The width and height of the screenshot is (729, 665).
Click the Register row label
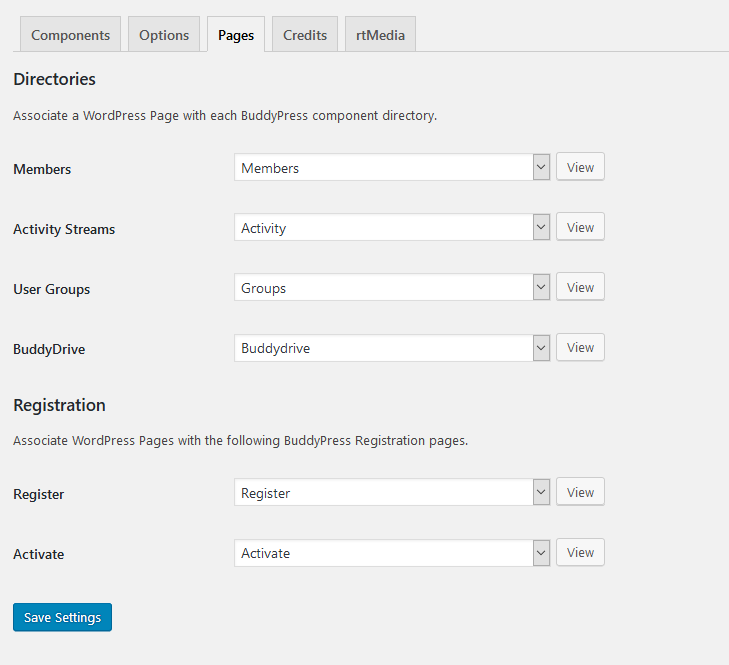pos(39,494)
